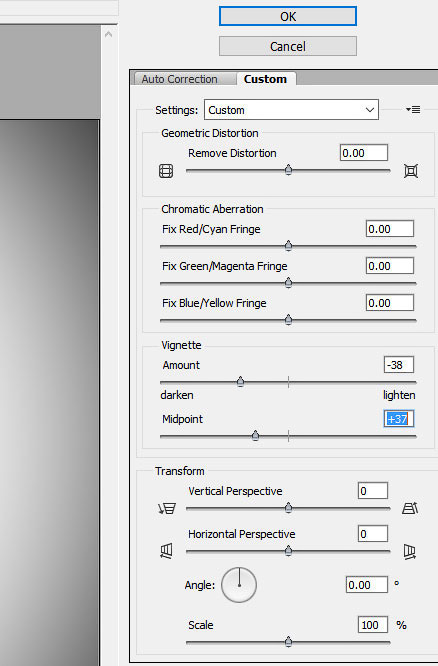Click the Cancel button
This screenshot has height=666, width=438.
pyautogui.click(x=288, y=46)
